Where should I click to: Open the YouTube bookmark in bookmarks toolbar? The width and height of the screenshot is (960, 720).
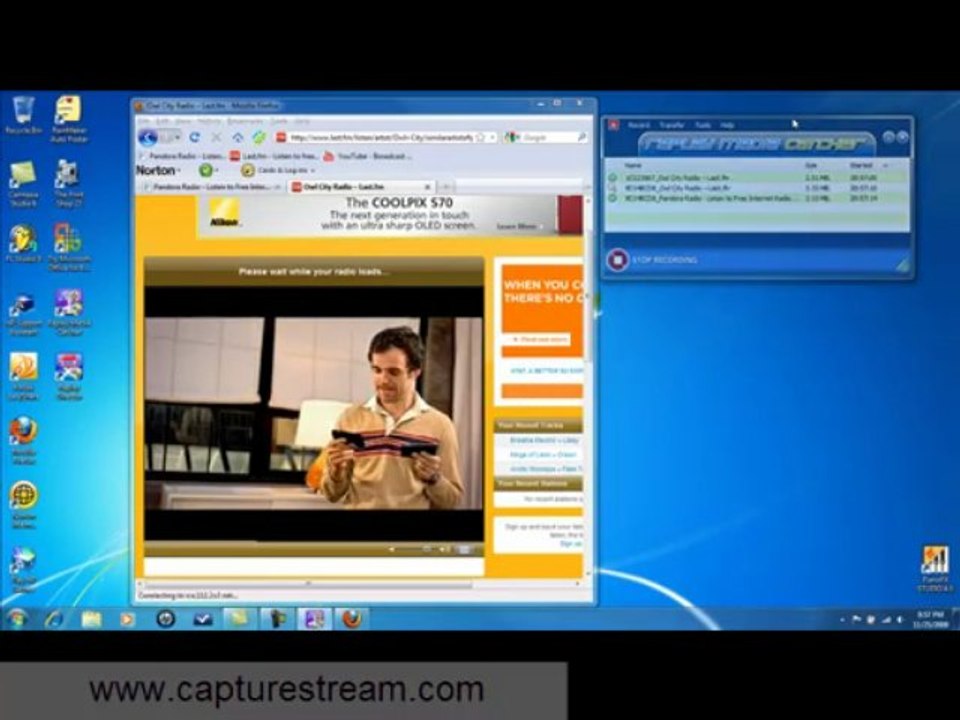point(366,156)
